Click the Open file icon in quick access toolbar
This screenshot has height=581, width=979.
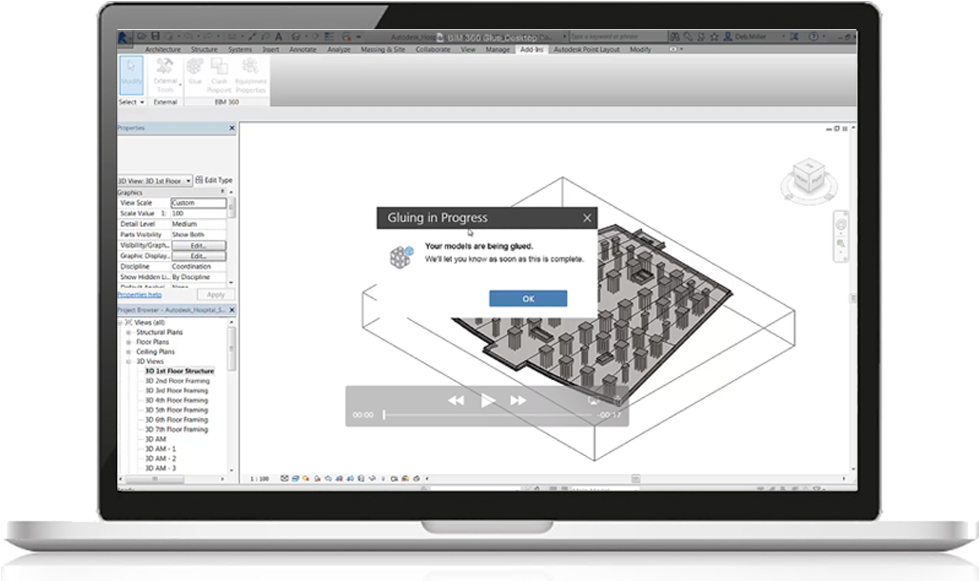[142, 37]
